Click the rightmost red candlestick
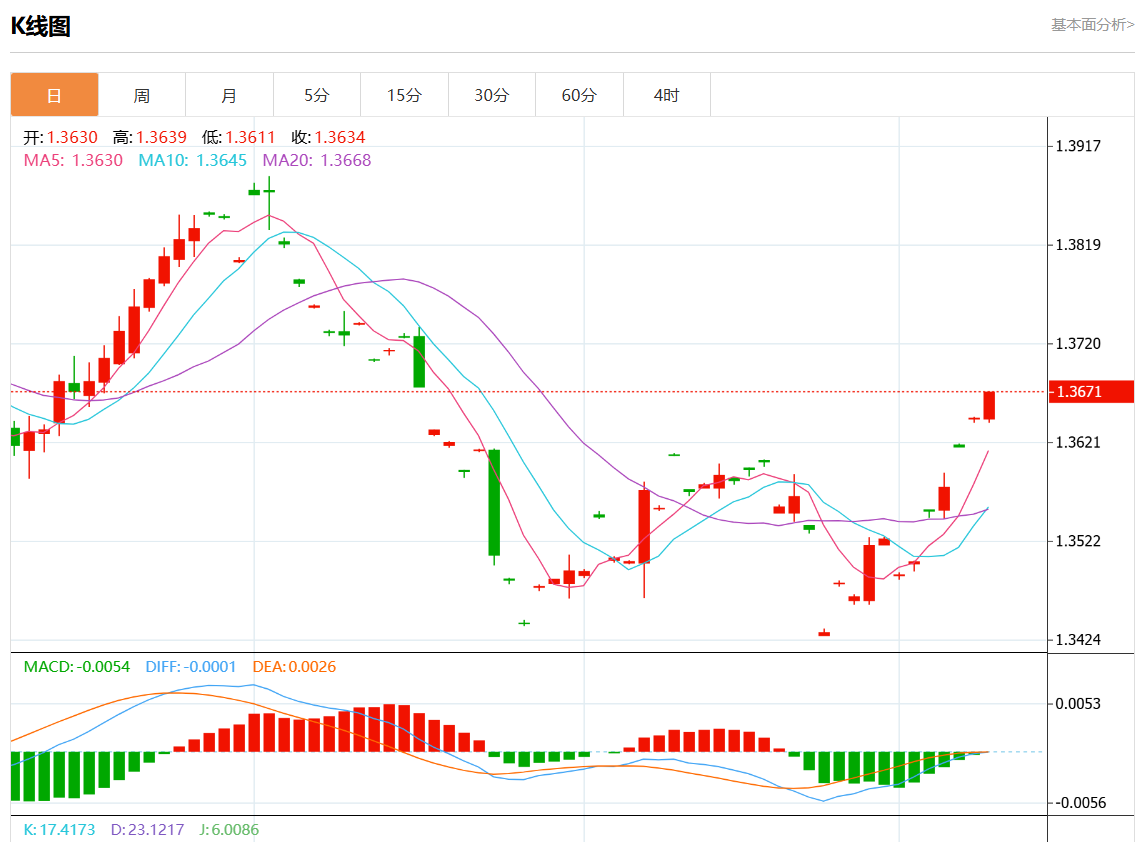 coord(989,405)
